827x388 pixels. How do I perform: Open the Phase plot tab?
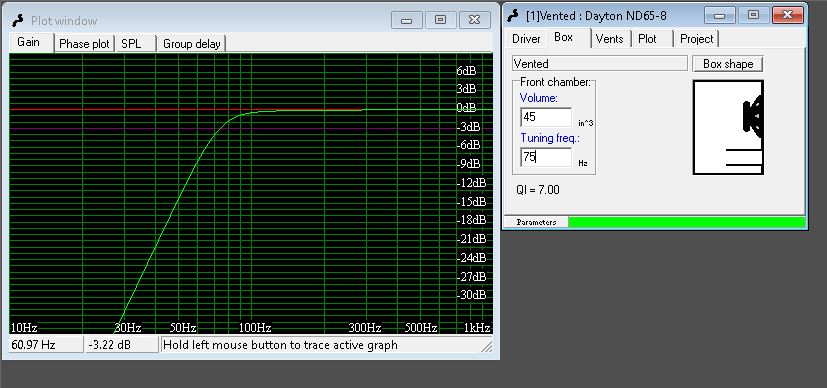point(84,44)
